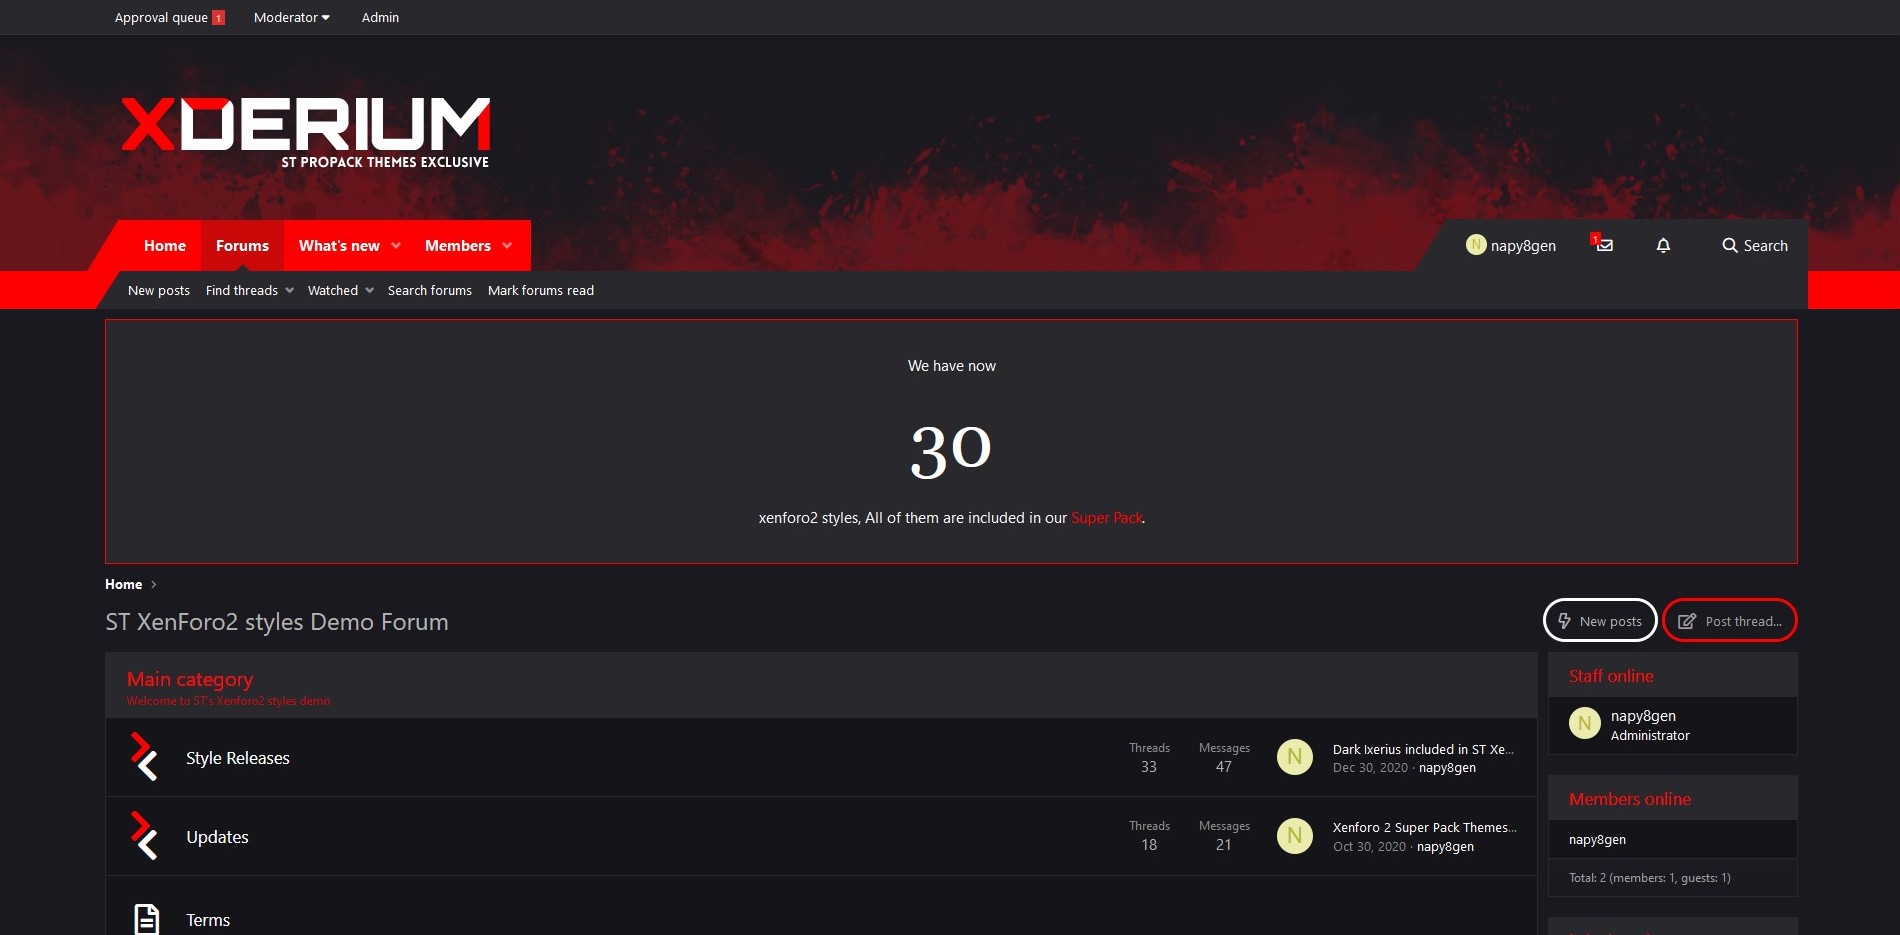Image resolution: width=1900 pixels, height=935 pixels.
Task: Open the Members online heading
Action: 1630,799
